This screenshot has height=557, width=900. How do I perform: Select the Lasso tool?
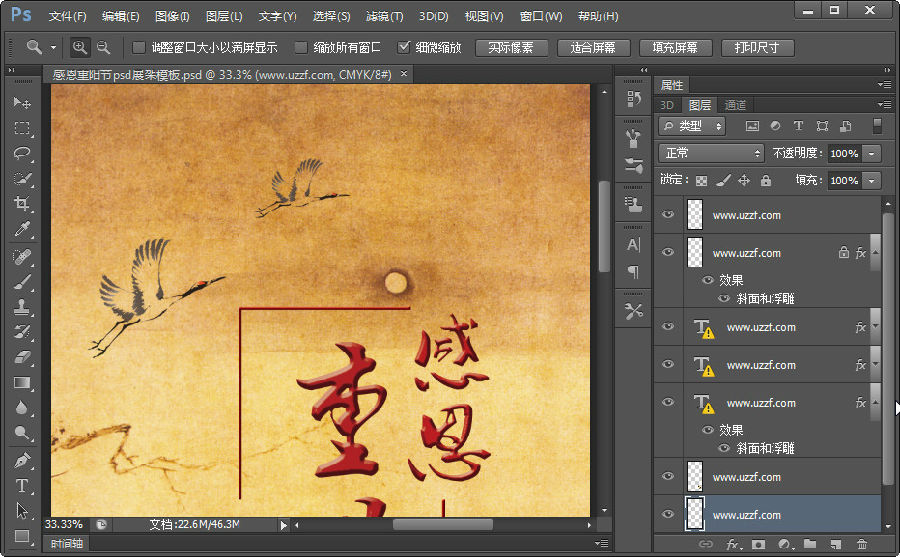(x=22, y=154)
